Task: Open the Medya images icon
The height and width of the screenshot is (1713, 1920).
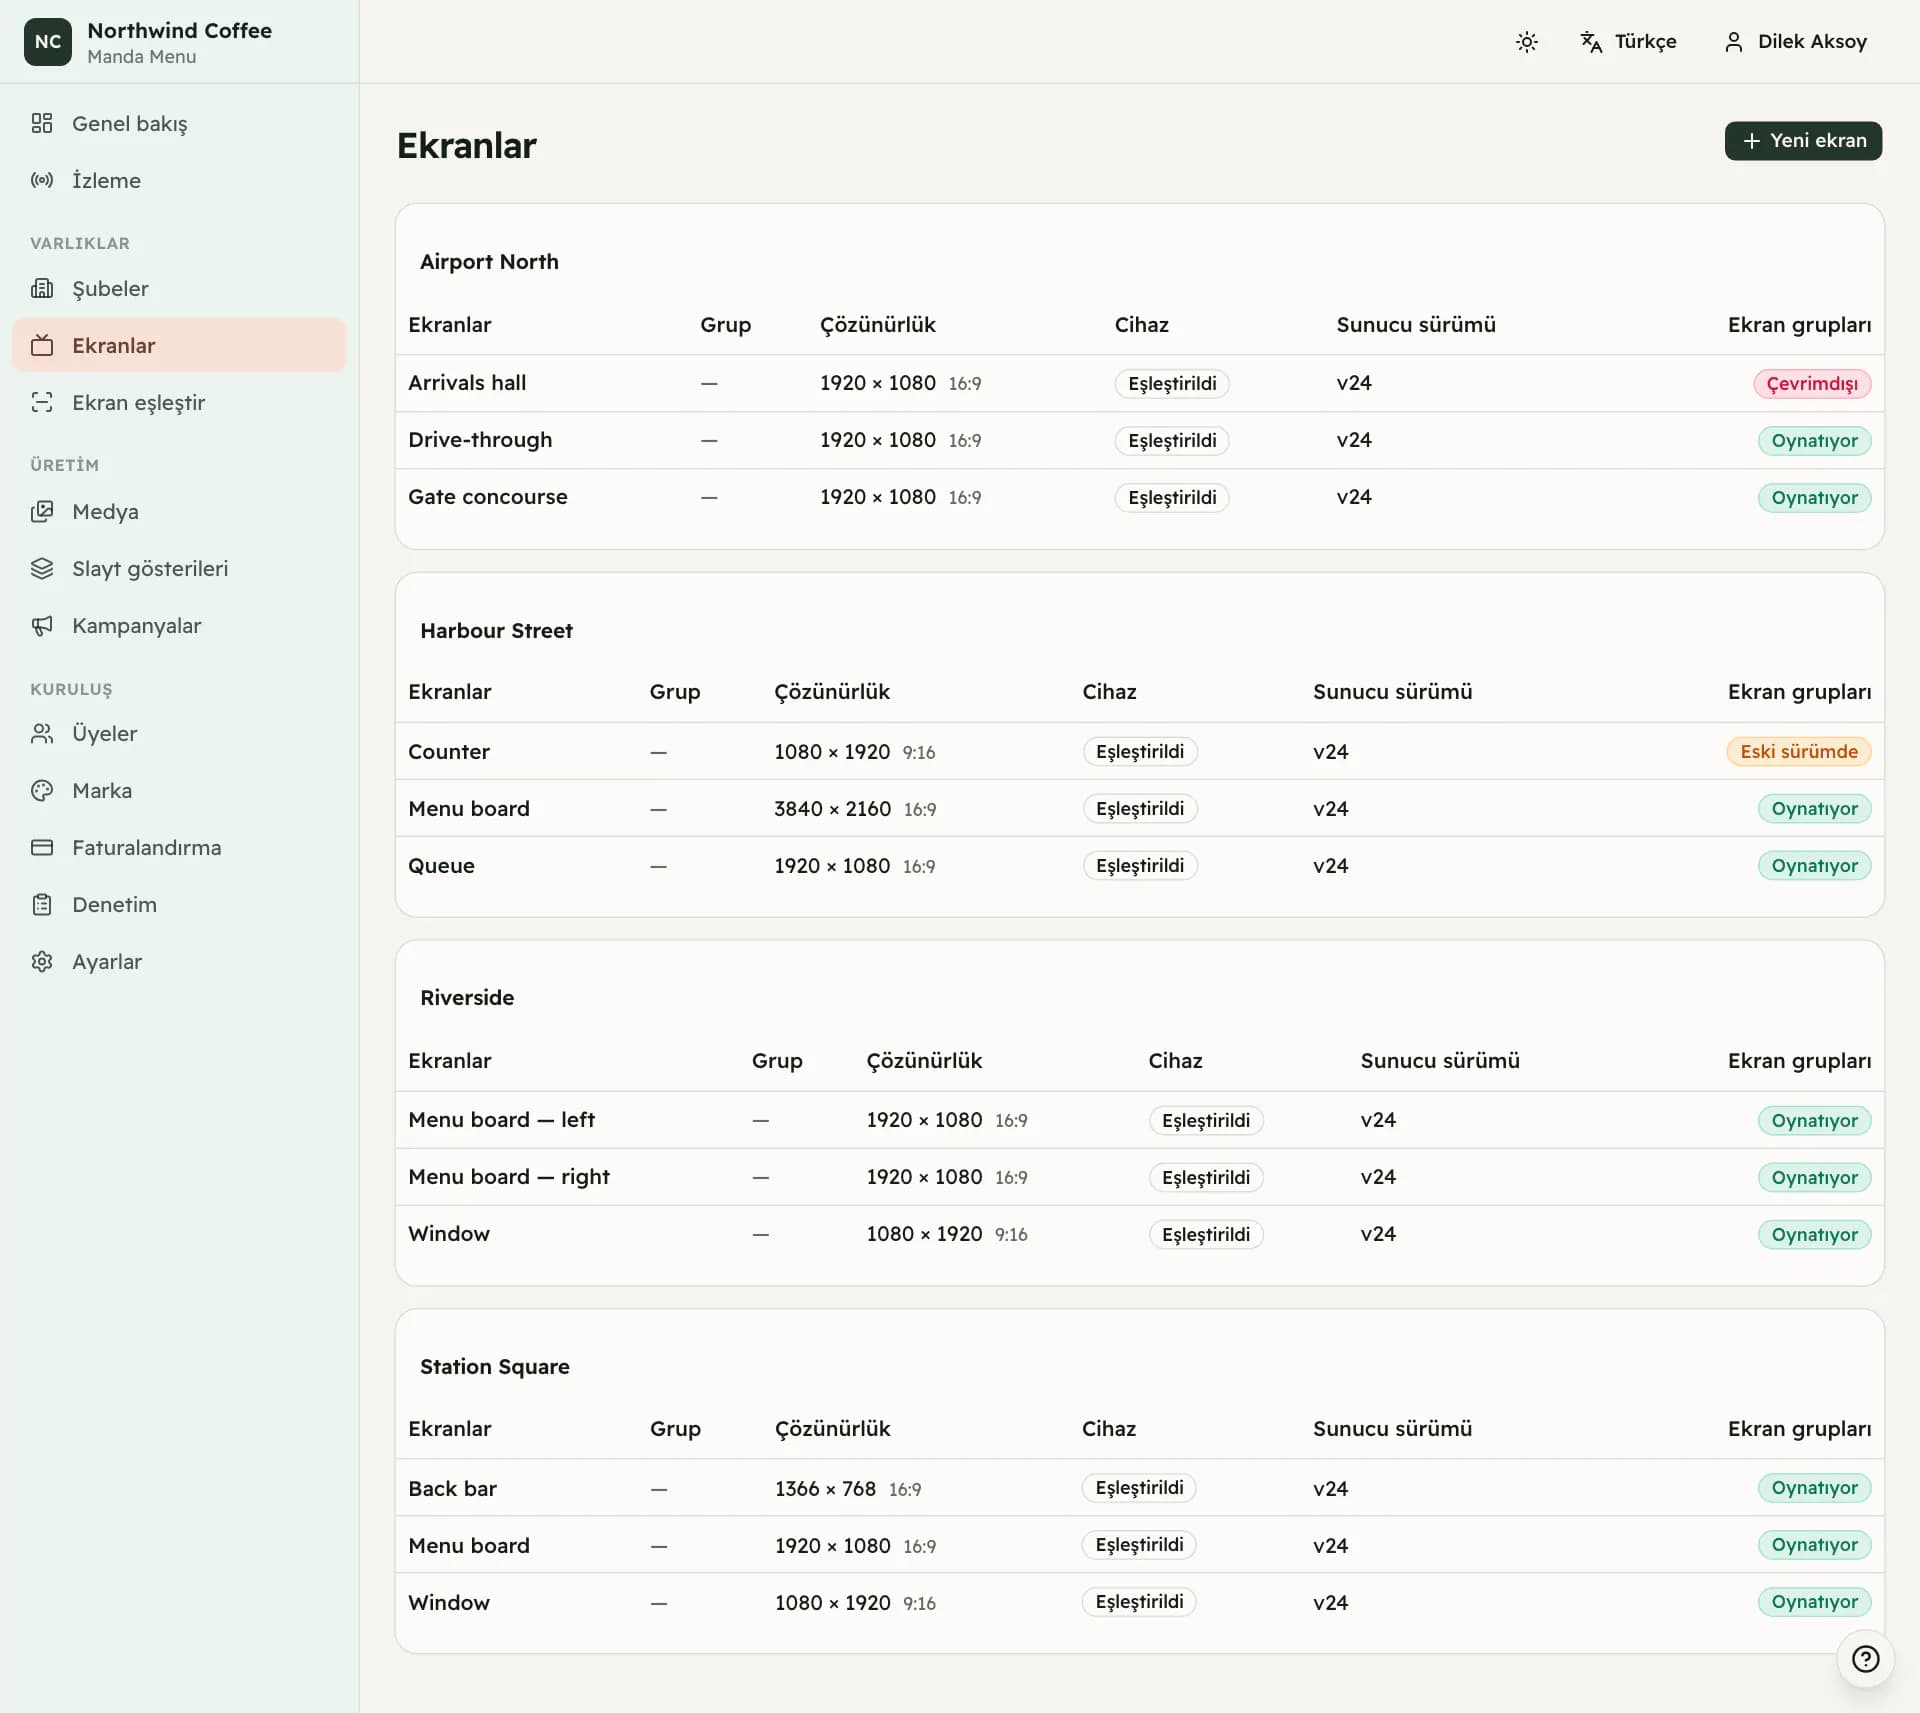Action: pos(42,511)
